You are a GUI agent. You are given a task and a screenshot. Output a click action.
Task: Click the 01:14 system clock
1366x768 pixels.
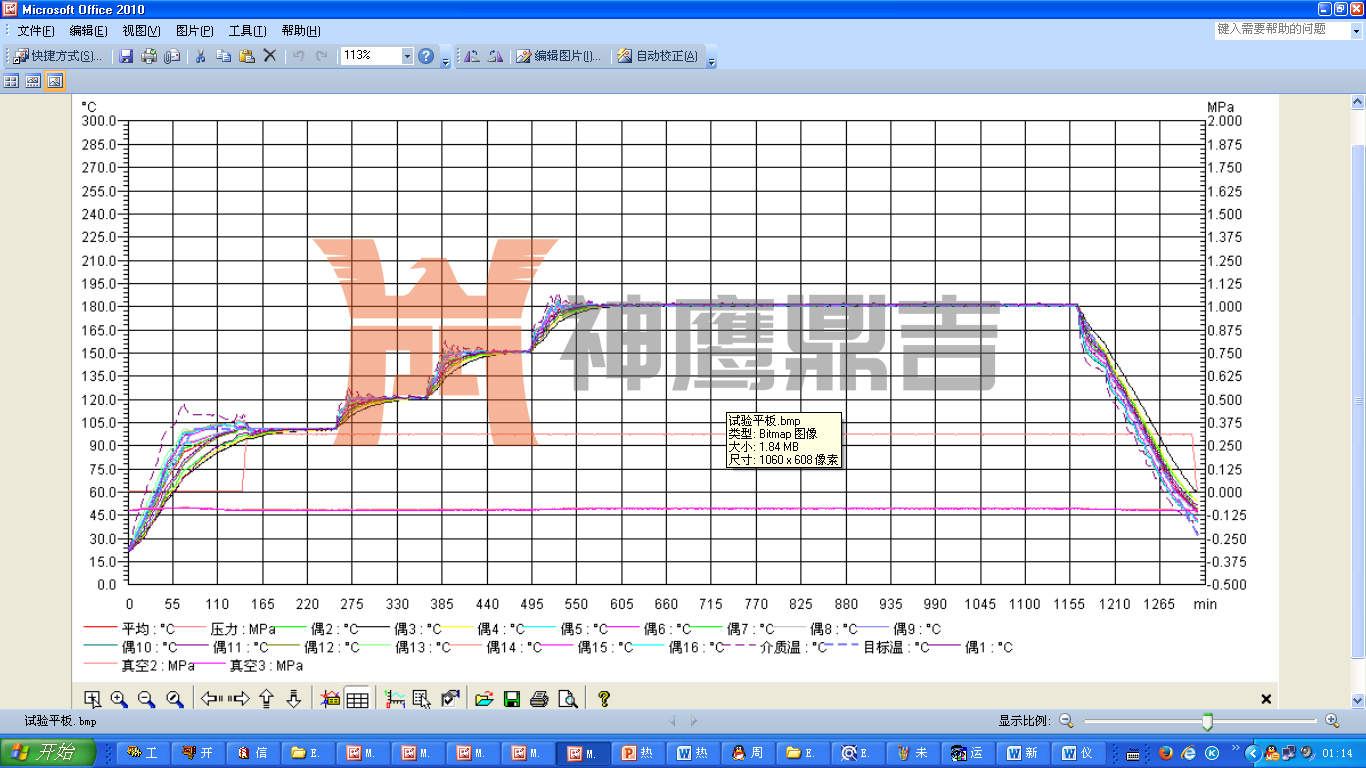coord(1337,753)
